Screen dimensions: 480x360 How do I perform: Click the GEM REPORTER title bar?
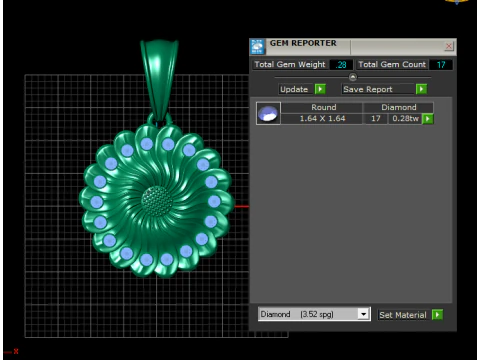point(353,47)
